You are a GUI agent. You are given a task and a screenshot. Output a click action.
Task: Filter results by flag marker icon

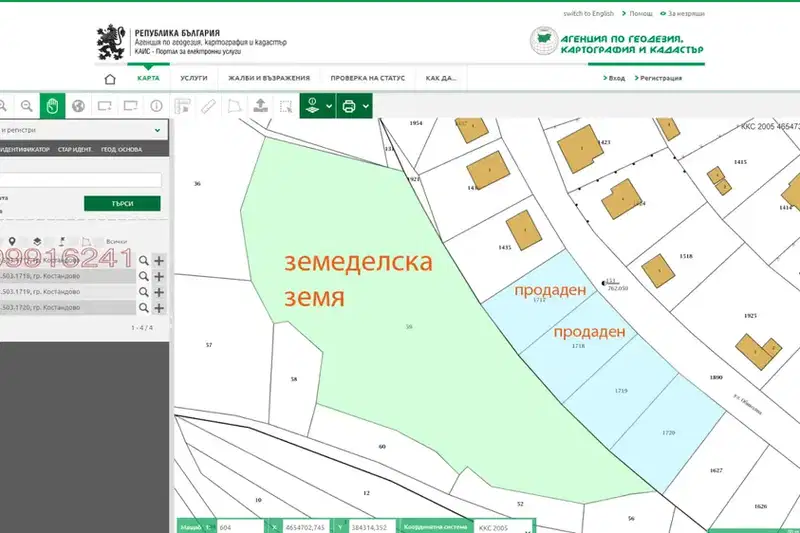click(62, 241)
